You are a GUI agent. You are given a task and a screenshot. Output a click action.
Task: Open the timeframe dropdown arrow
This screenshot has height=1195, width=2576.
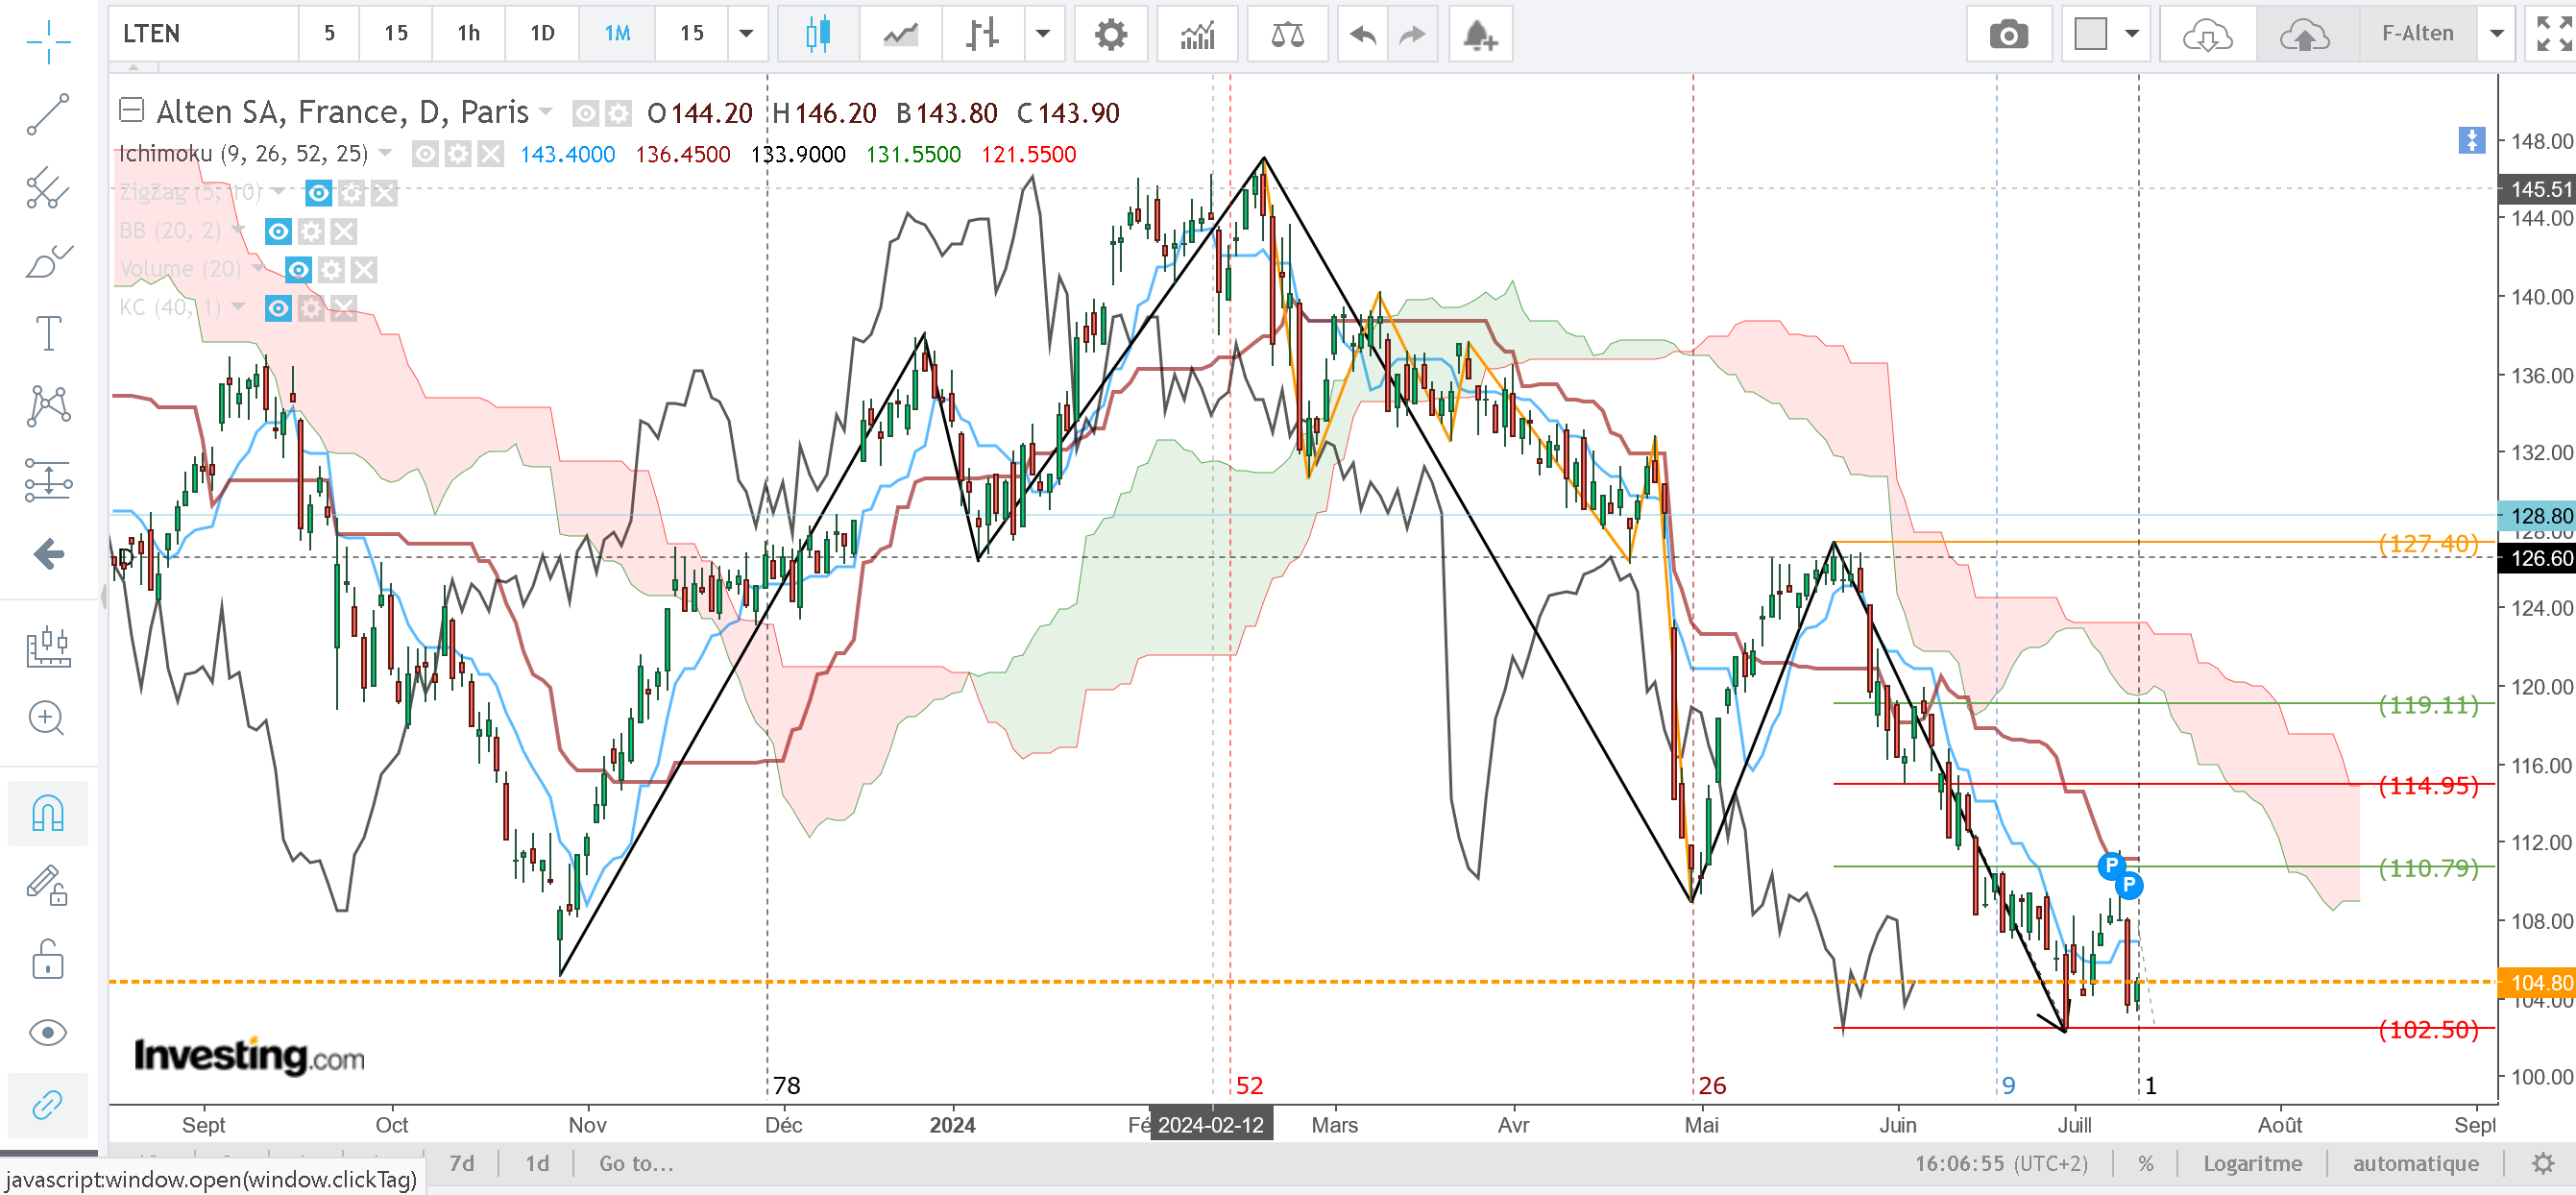tap(746, 34)
